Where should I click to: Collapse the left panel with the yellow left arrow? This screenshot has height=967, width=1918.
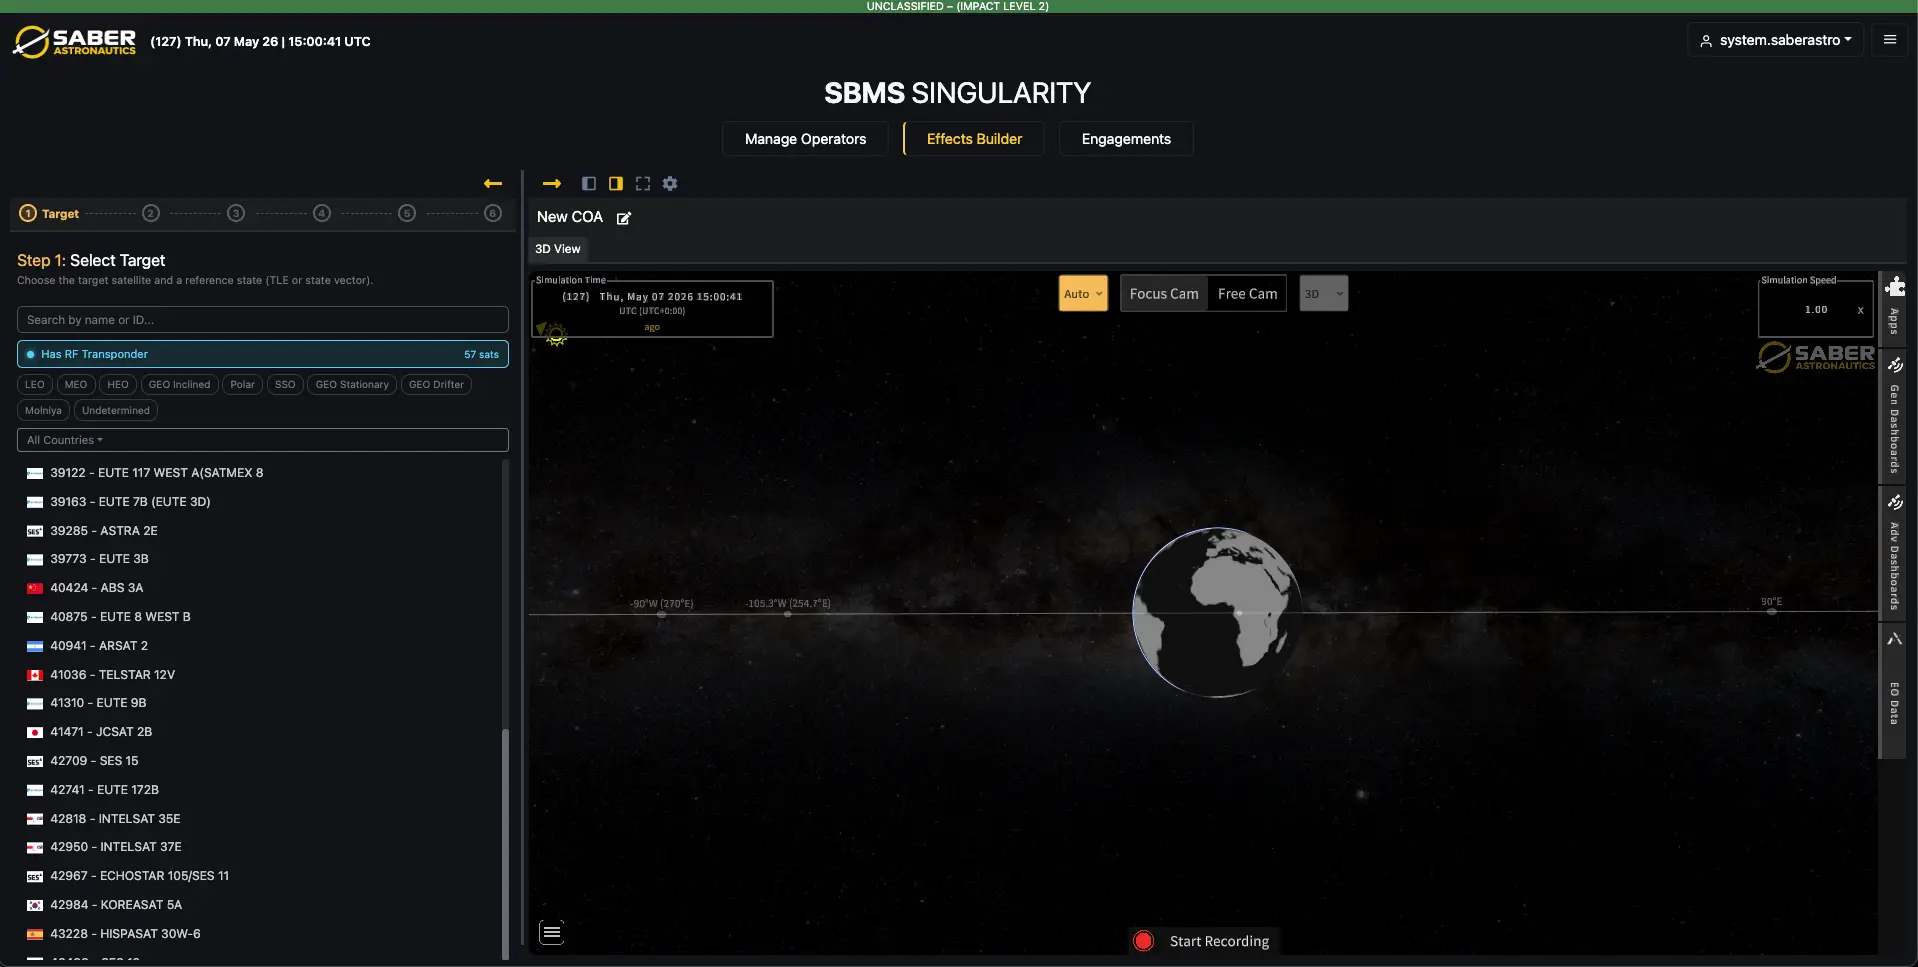pos(492,183)
